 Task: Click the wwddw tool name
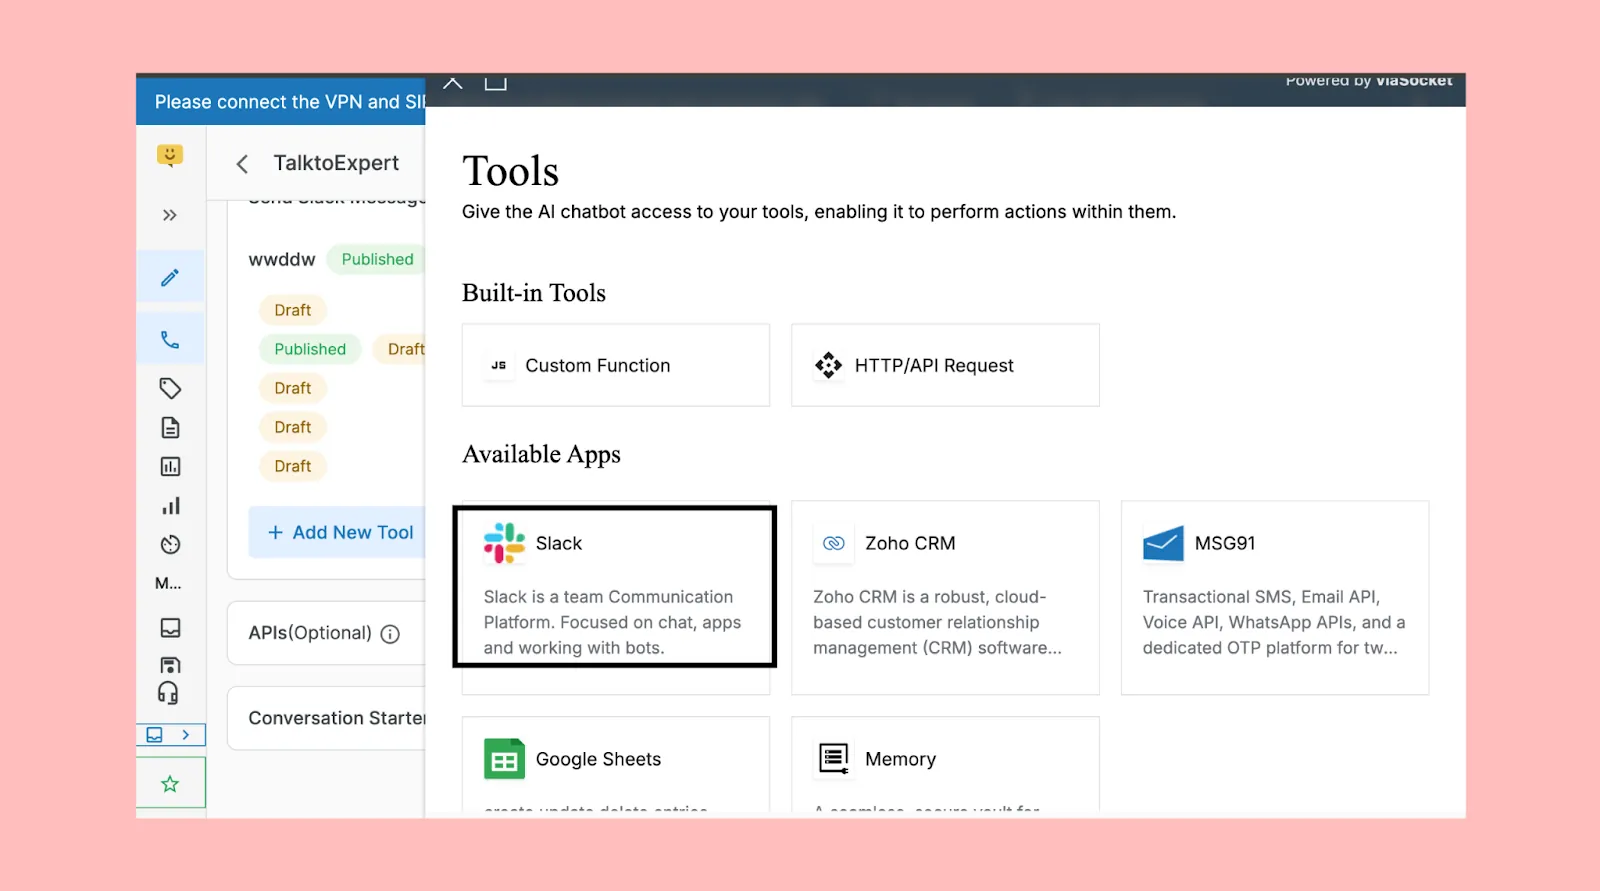[282, 260]
